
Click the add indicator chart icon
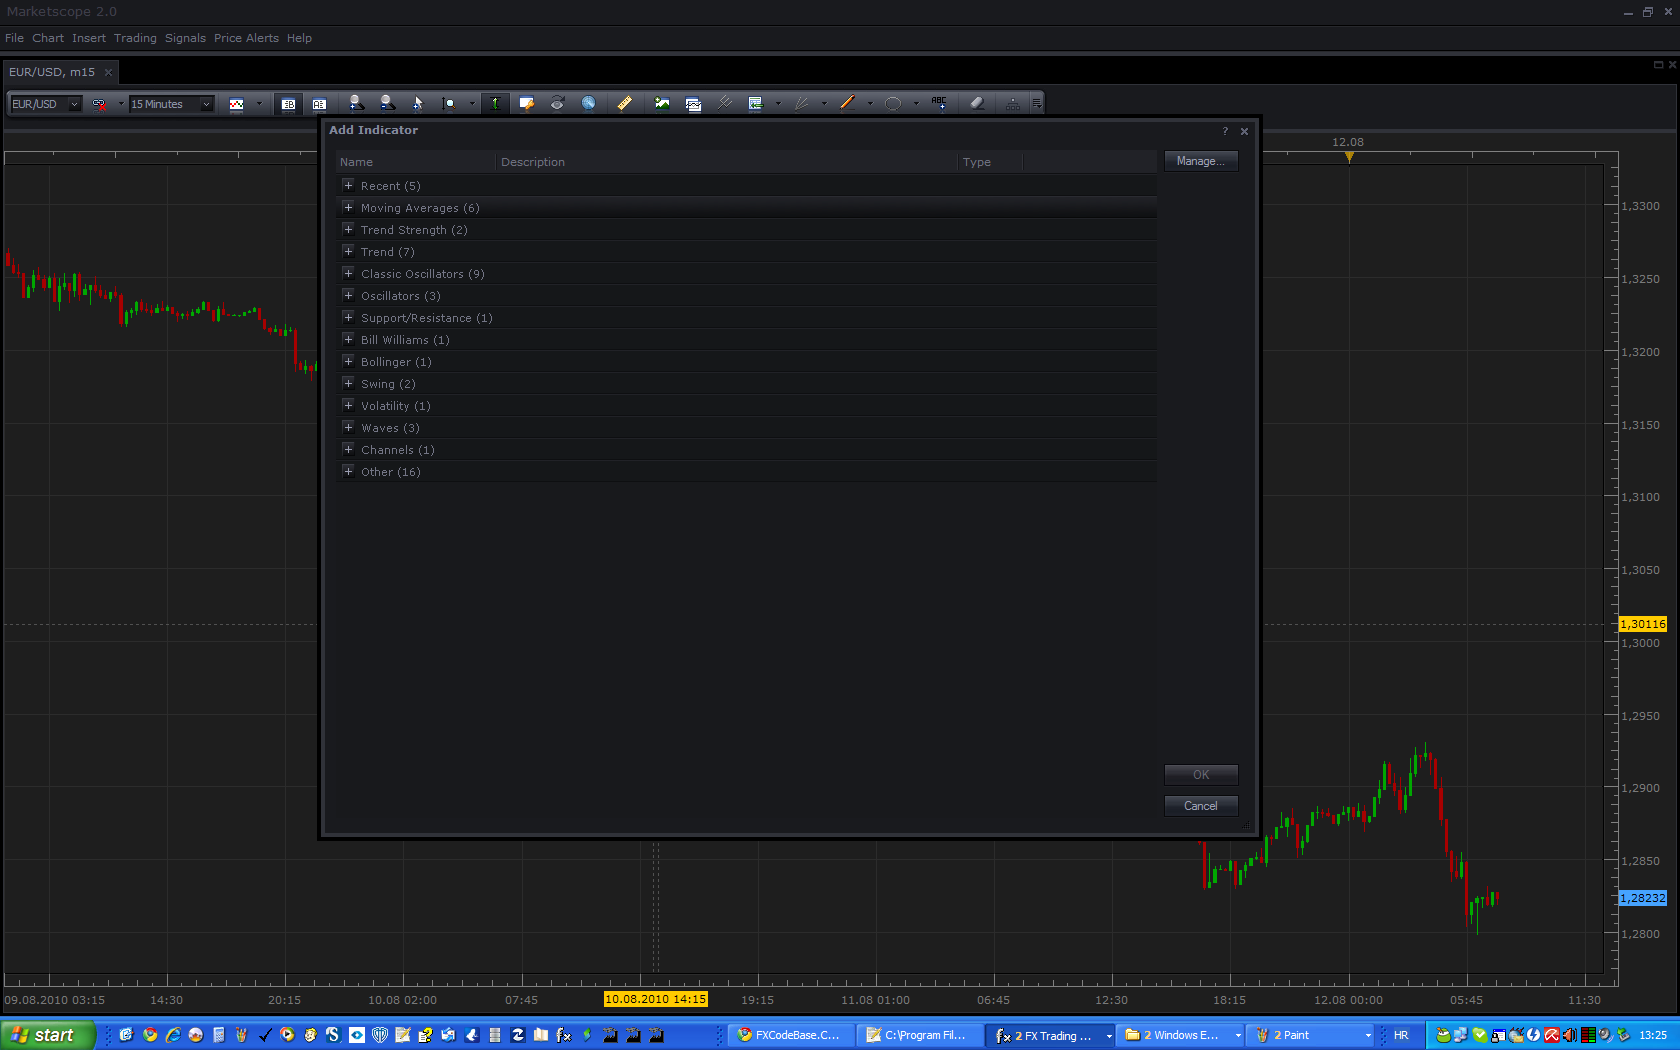(662, 103)
